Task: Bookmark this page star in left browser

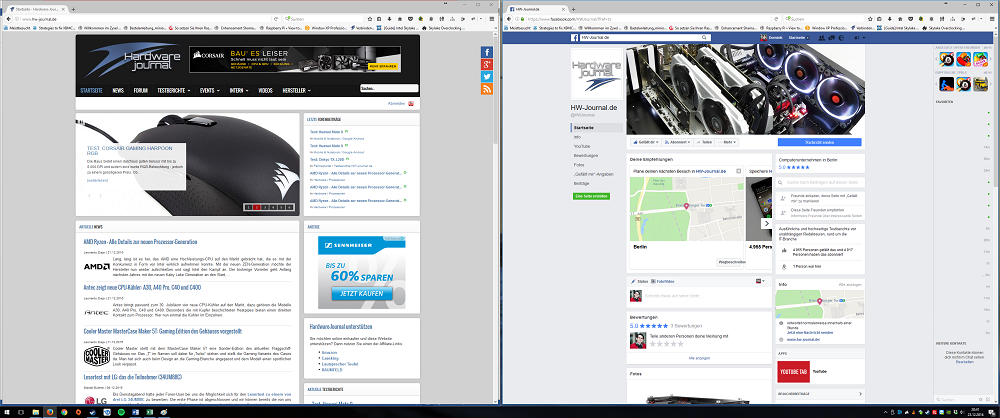Action: [372, 19]
